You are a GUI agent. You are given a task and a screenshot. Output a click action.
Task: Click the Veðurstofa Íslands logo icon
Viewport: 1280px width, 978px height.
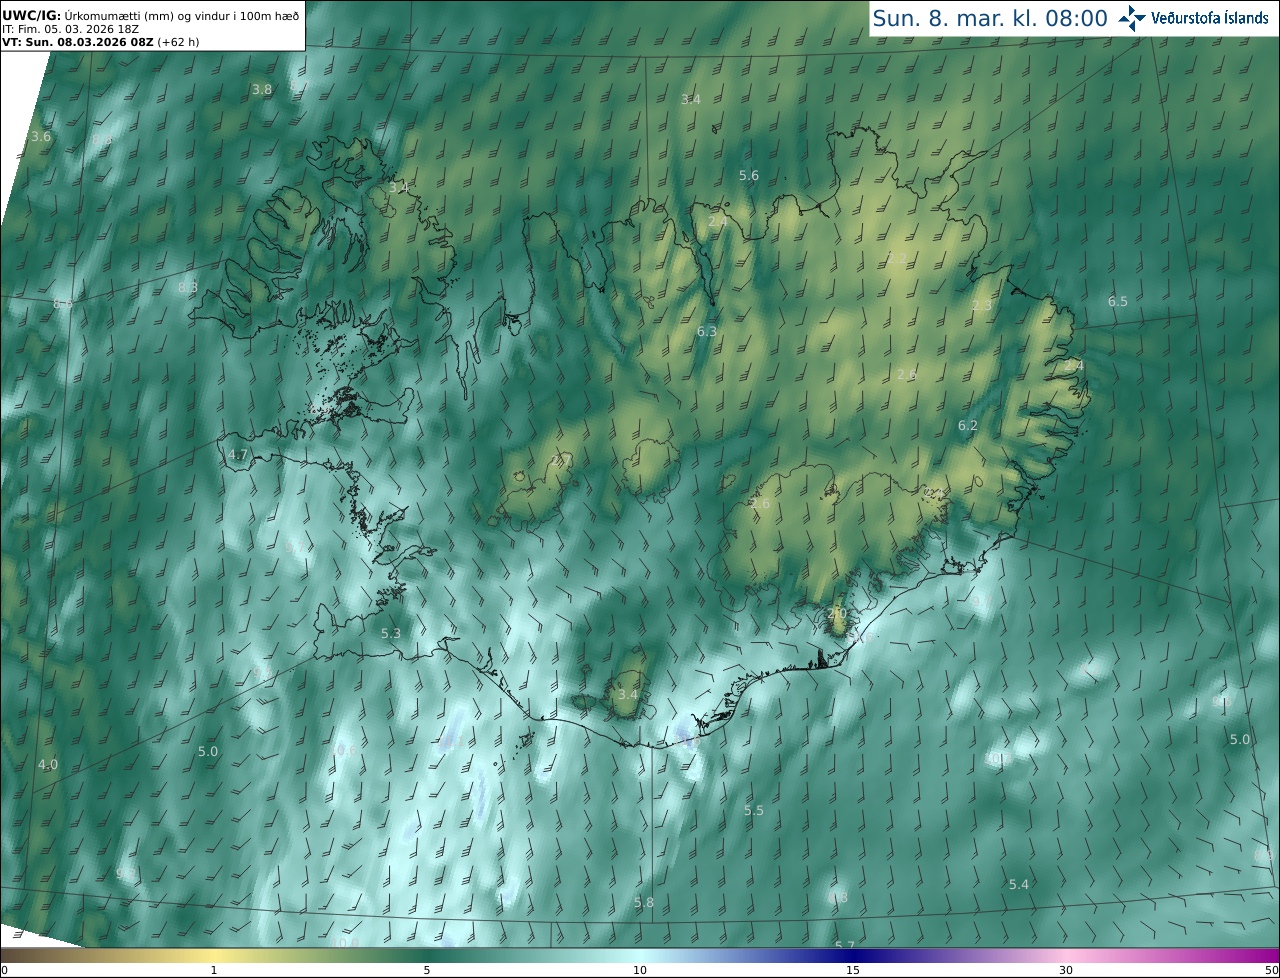[1132, 18]
